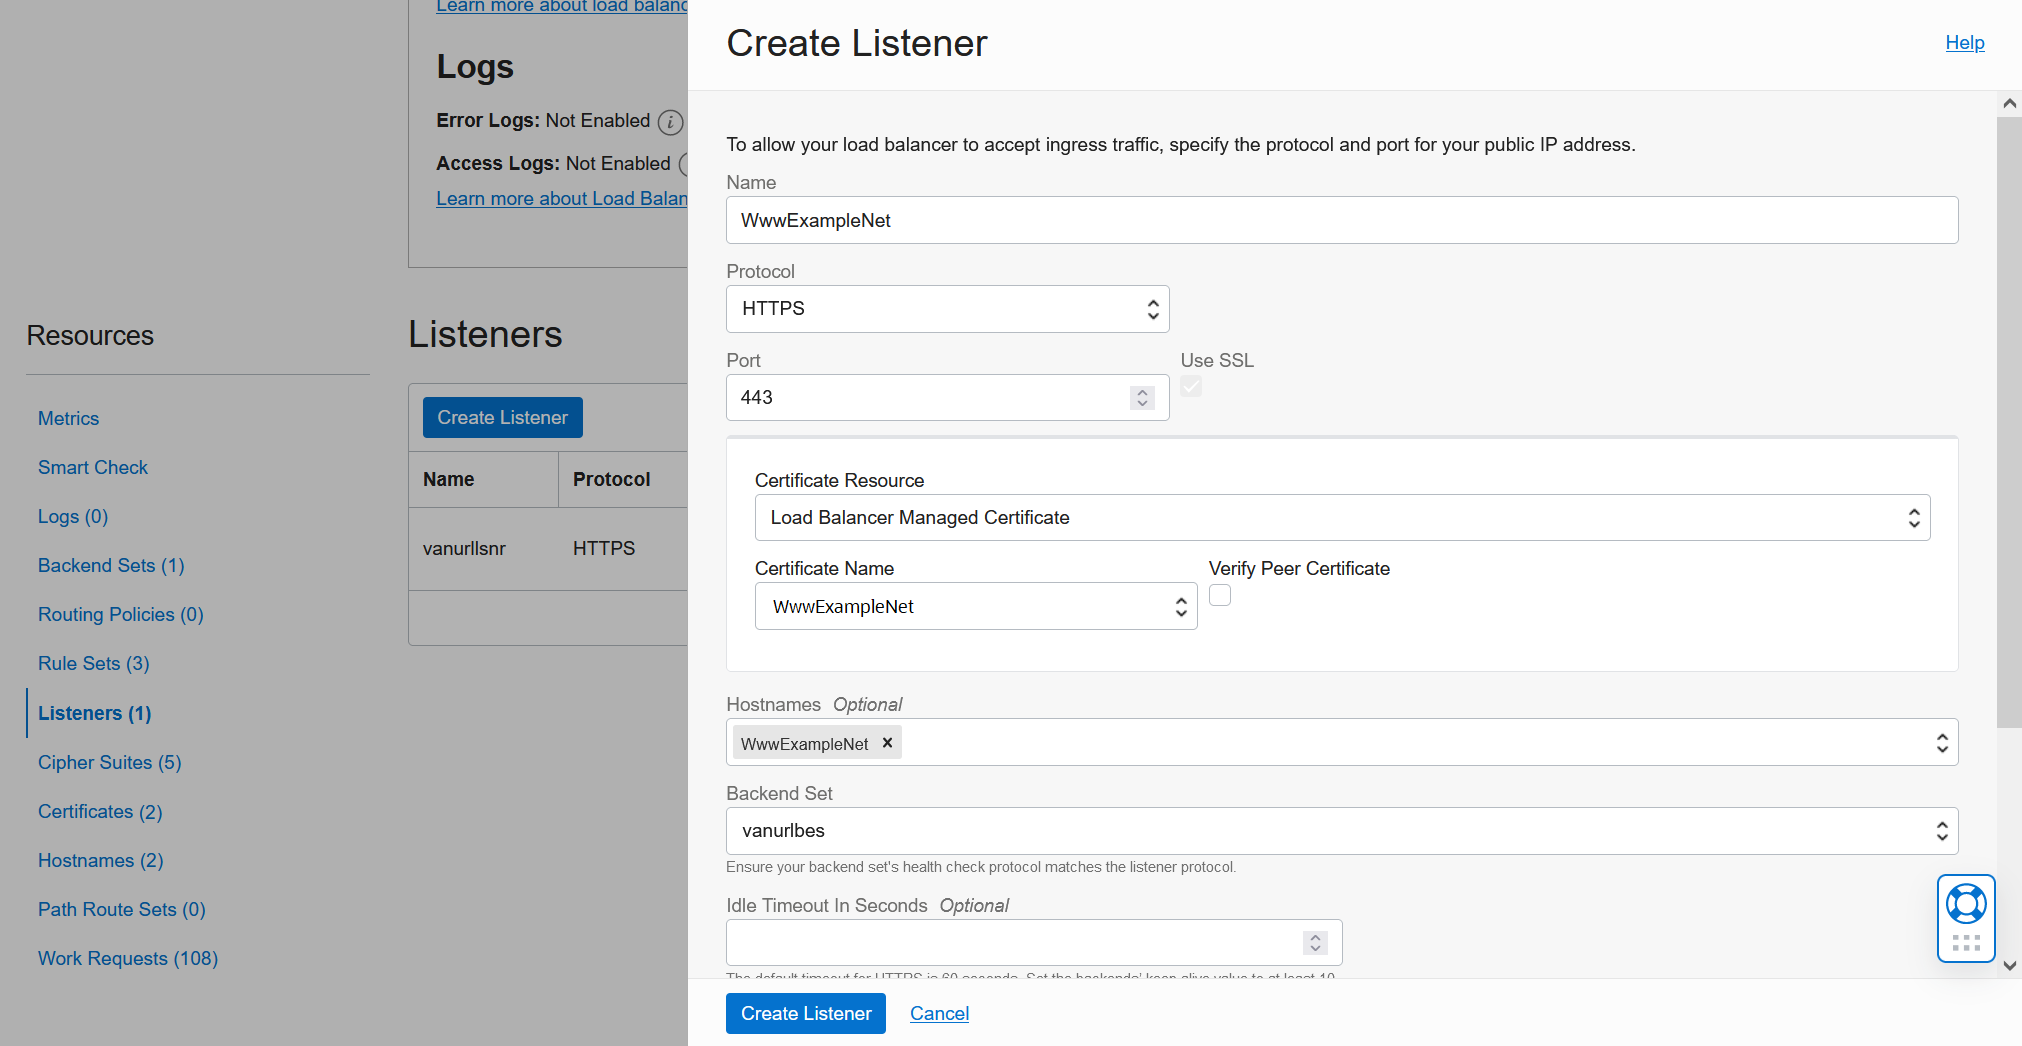Remove the WwwExampleNet hostname chip
Viewport: 2022px width, 1046px height.
click(887, 743)
